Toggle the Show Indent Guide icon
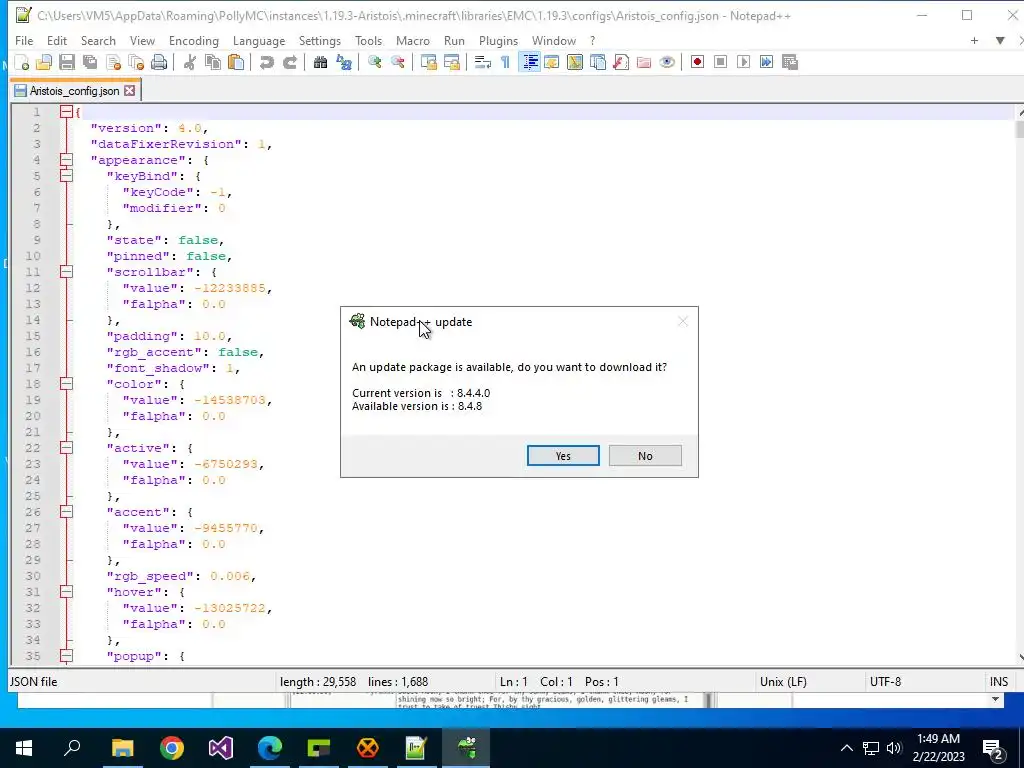This screenshot has width=1024, height=768. [x=530, y=63]
